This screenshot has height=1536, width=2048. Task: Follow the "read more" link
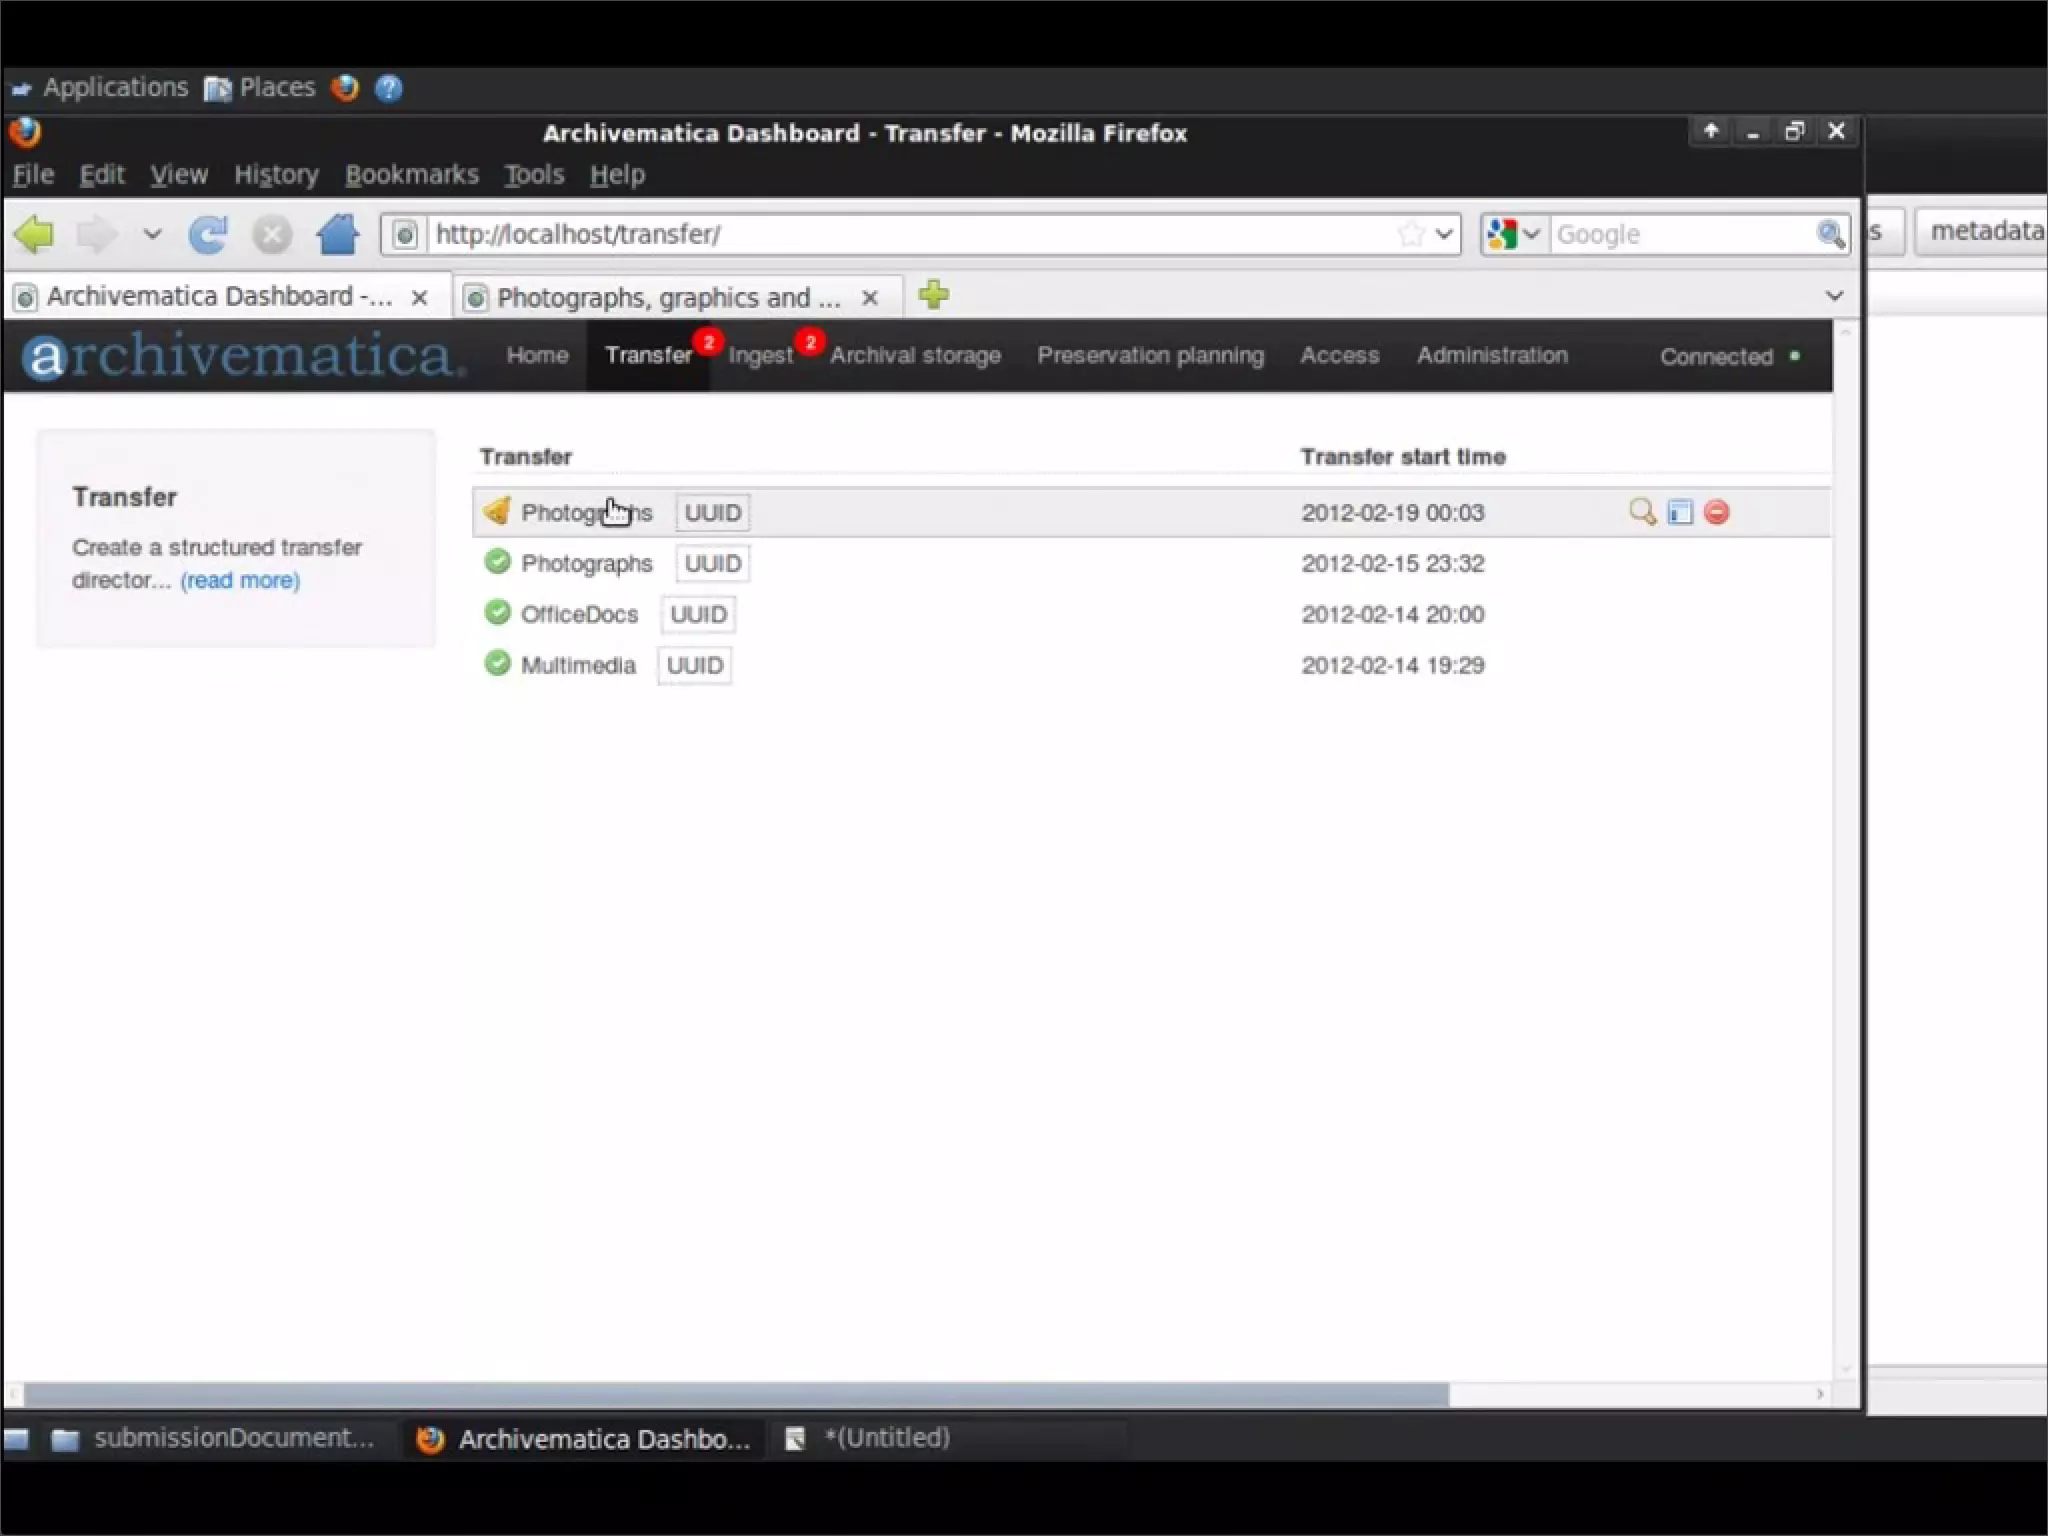240,580
